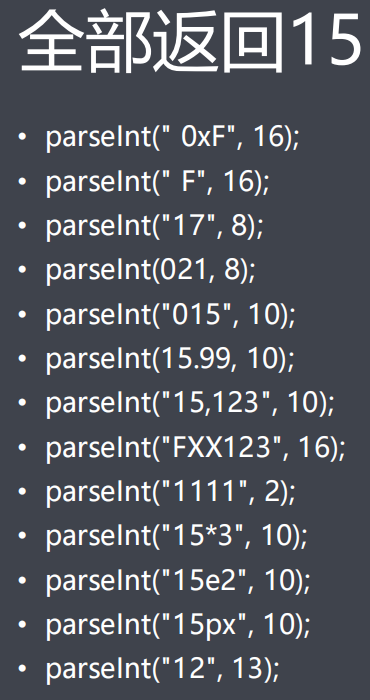Click the string "FXX123" in the list

[219, 446]
